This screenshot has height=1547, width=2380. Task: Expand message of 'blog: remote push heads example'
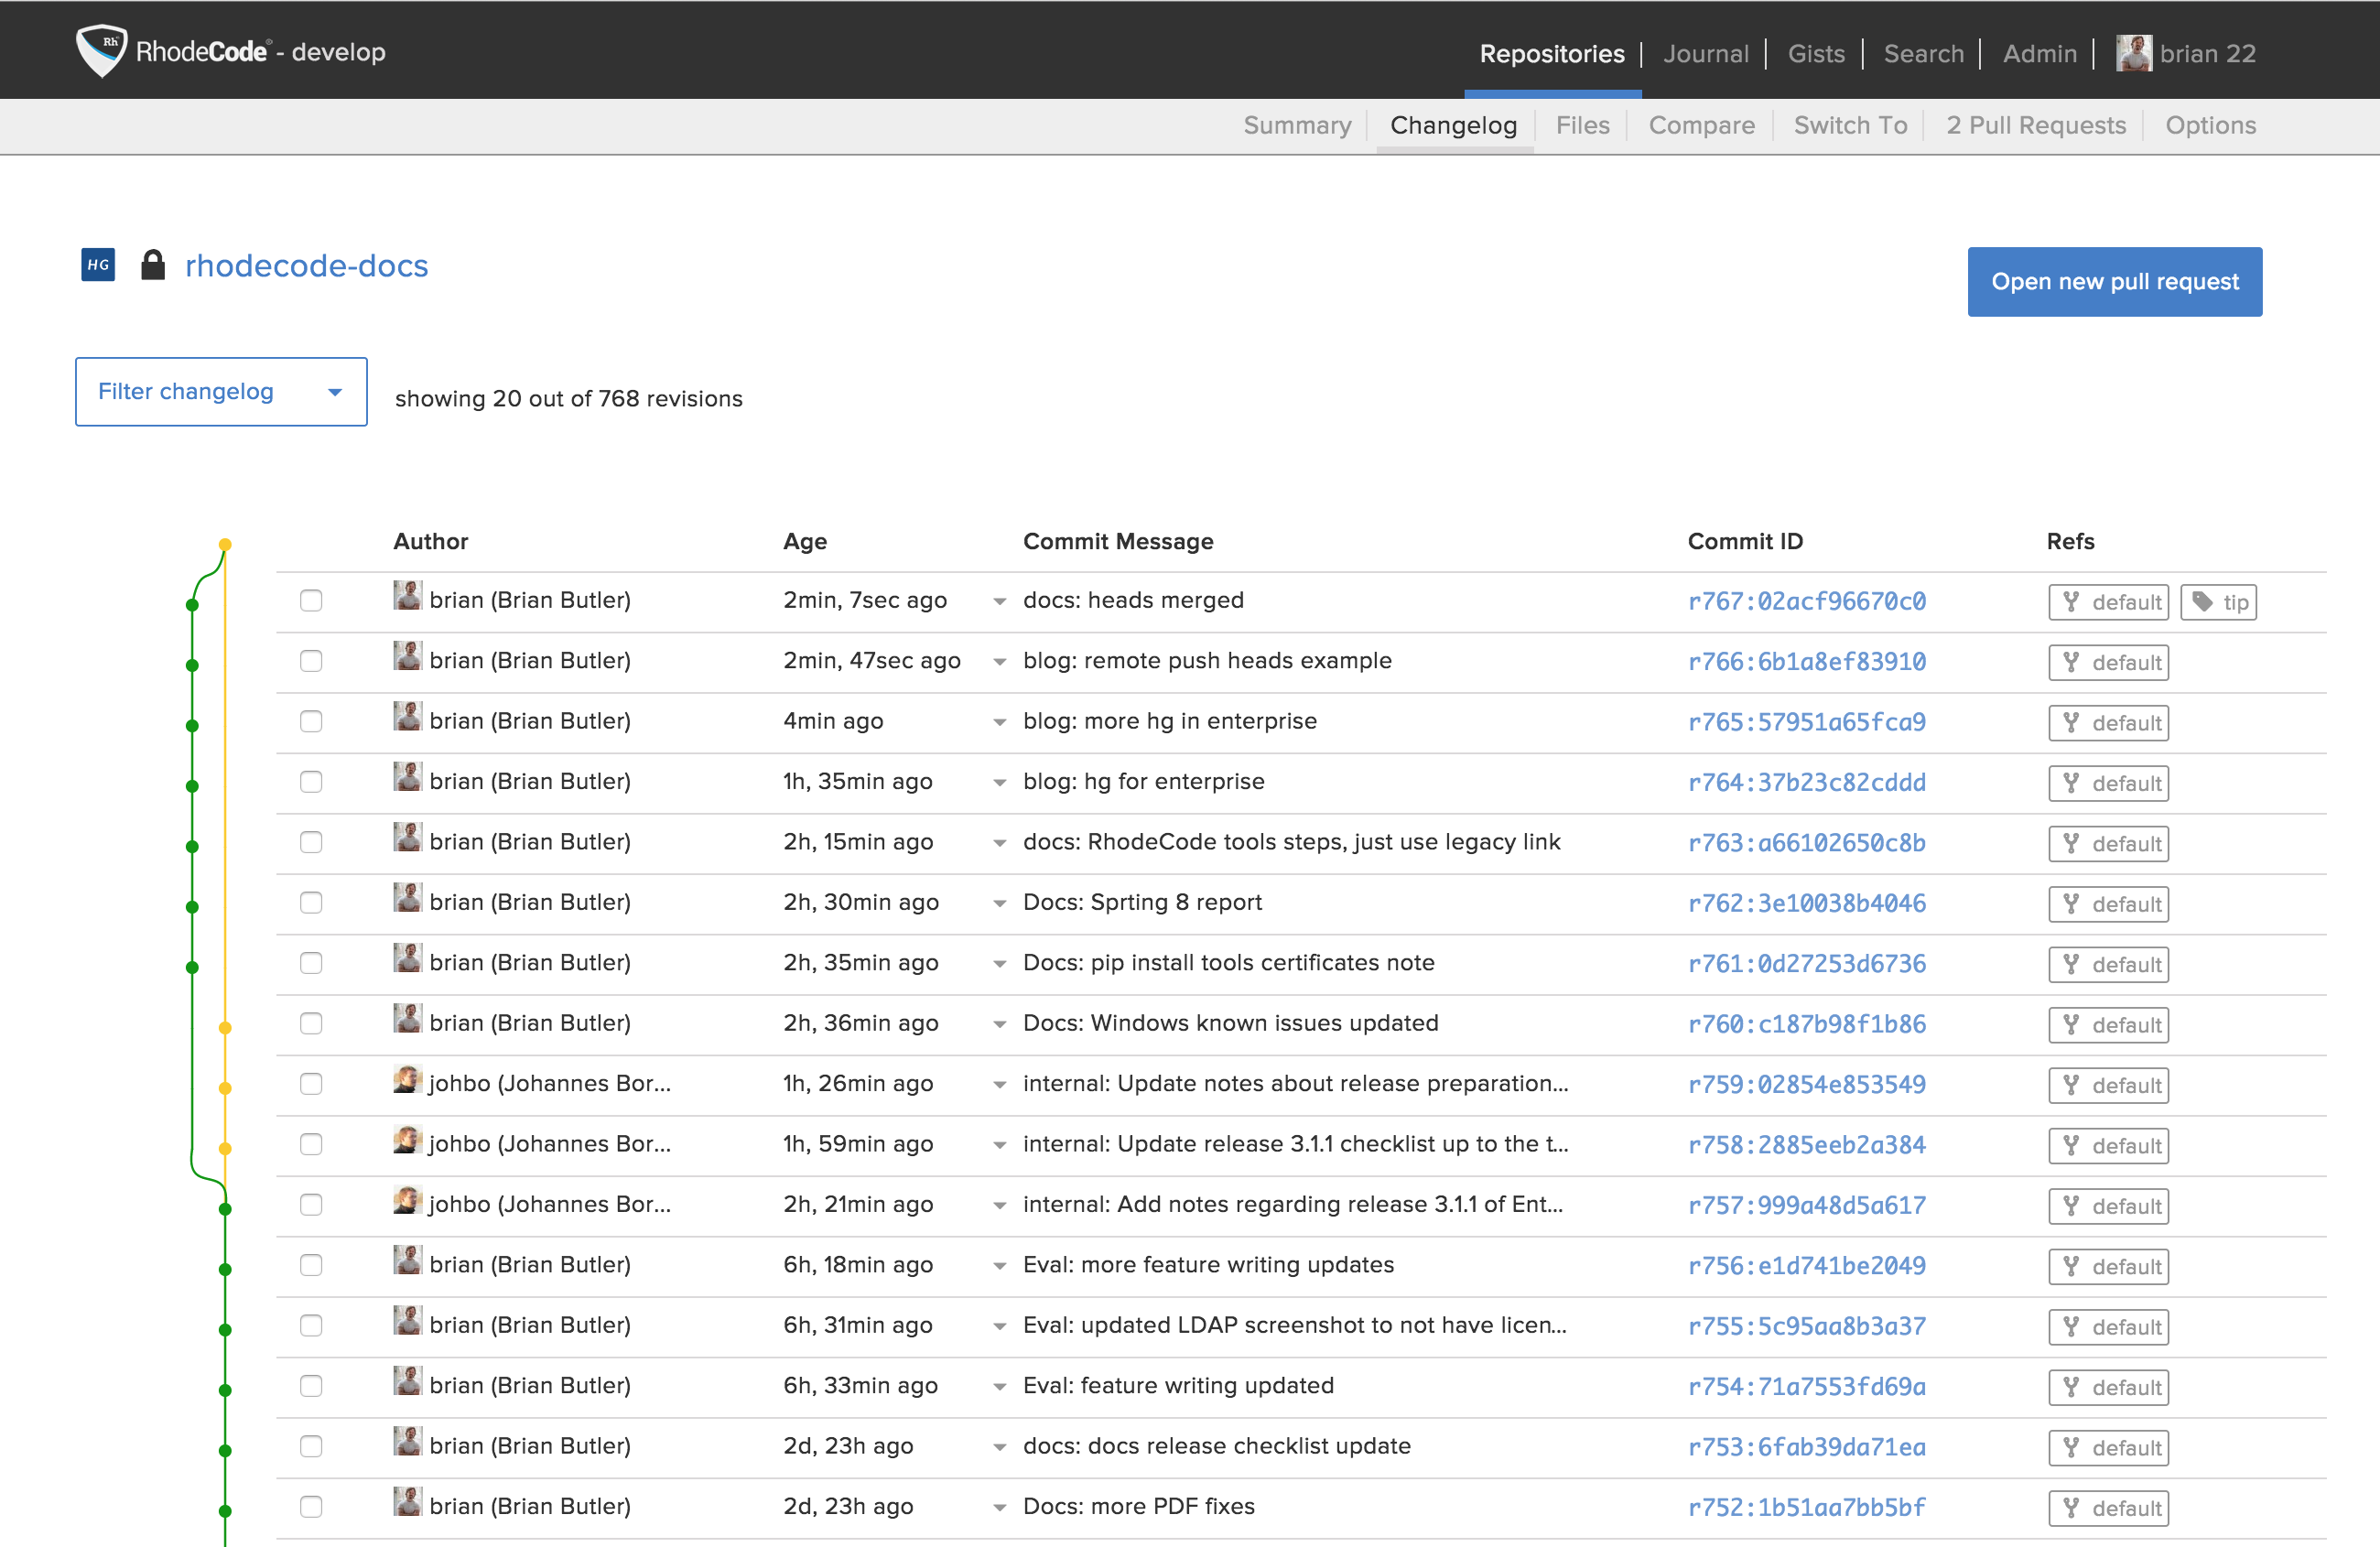(x=999, y=662)
